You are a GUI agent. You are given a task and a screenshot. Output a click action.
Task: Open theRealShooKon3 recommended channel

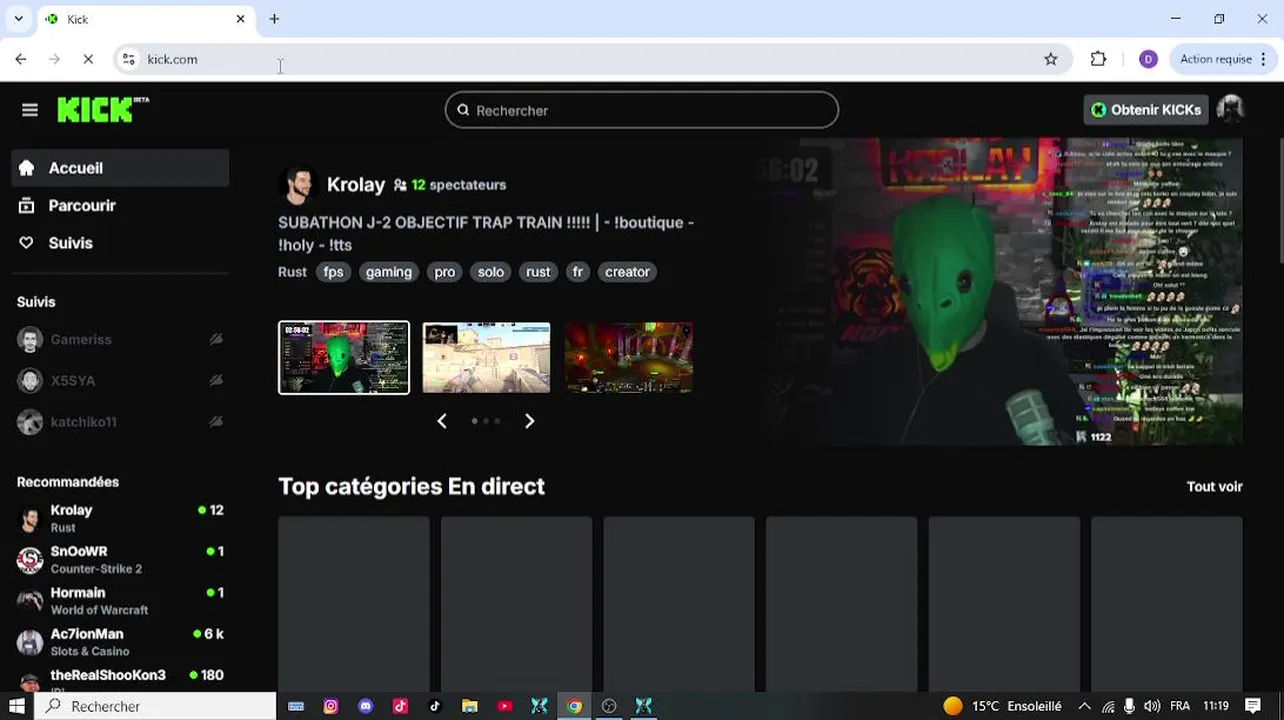click(x=120, y=680)
